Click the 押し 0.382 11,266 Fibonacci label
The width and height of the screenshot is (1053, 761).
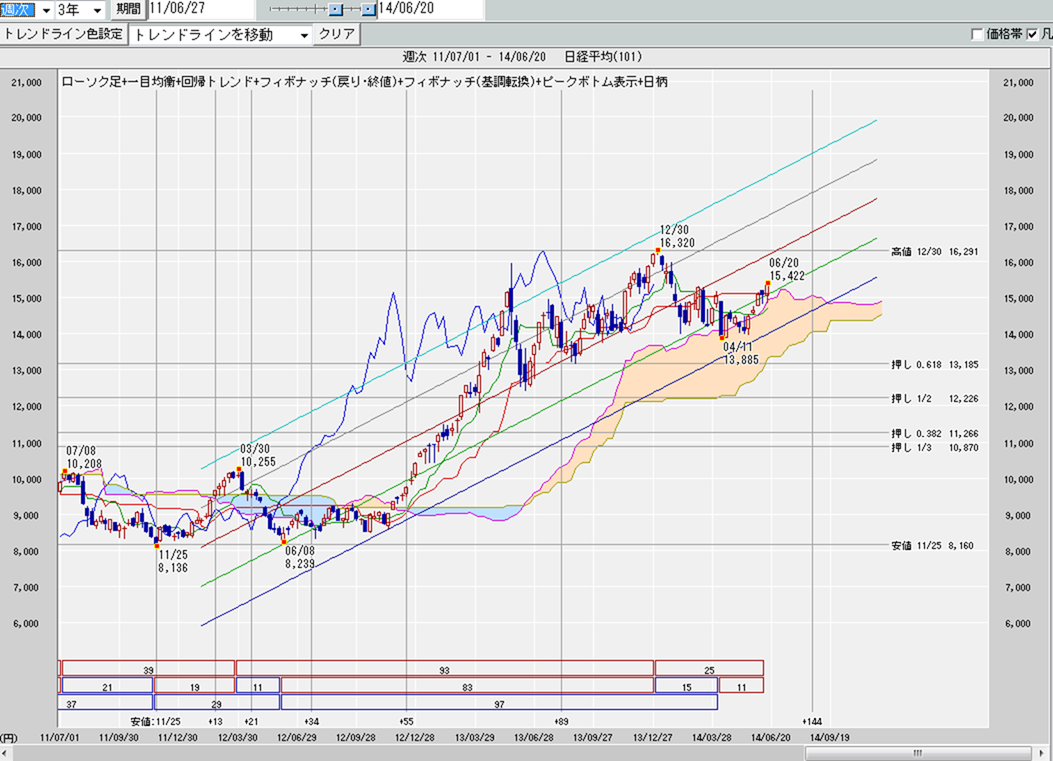pyautogui.click(x=934, y=434)
